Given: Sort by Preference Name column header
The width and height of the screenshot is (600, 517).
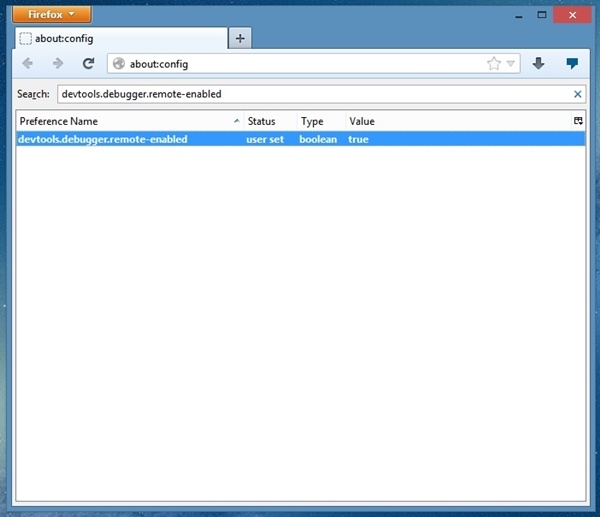Looking at the screenshot, I should [120, 121].
